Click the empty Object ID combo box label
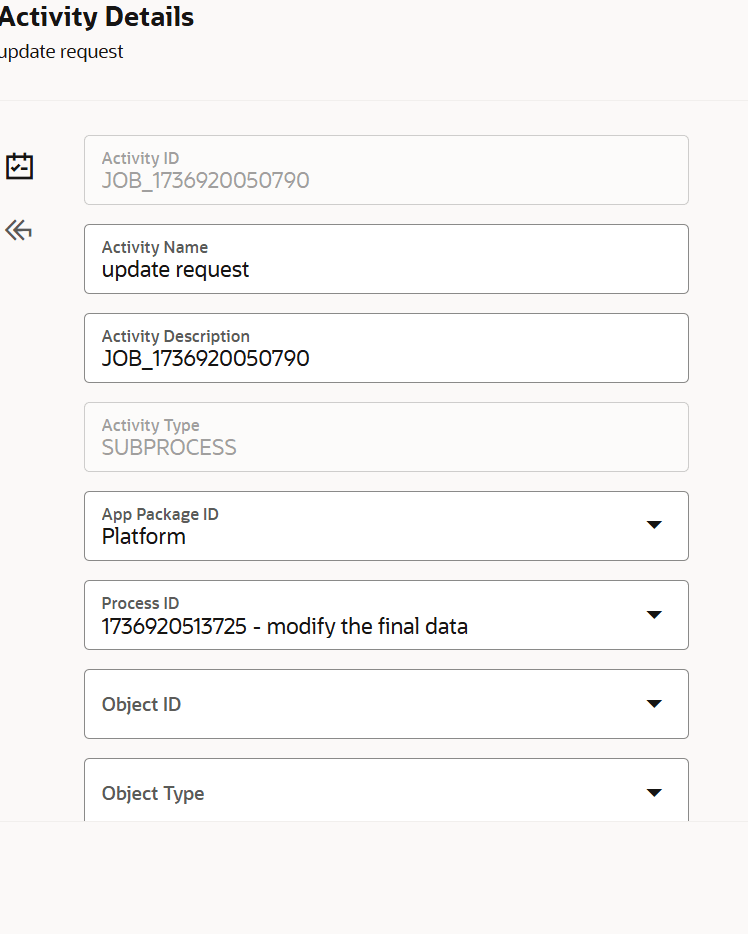 coord(141,704)
